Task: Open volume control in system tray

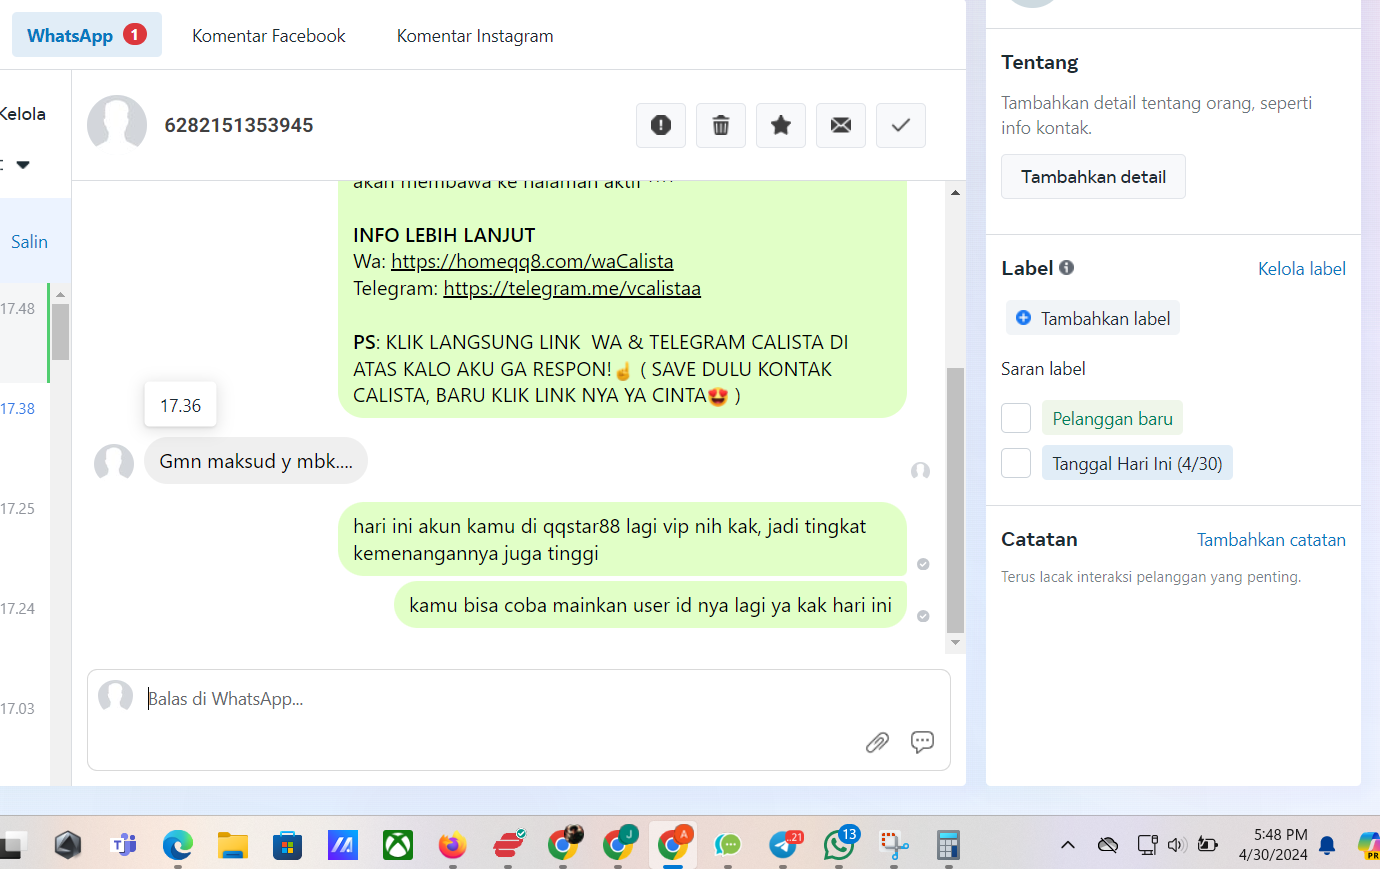Action: tap(1177, 845)
